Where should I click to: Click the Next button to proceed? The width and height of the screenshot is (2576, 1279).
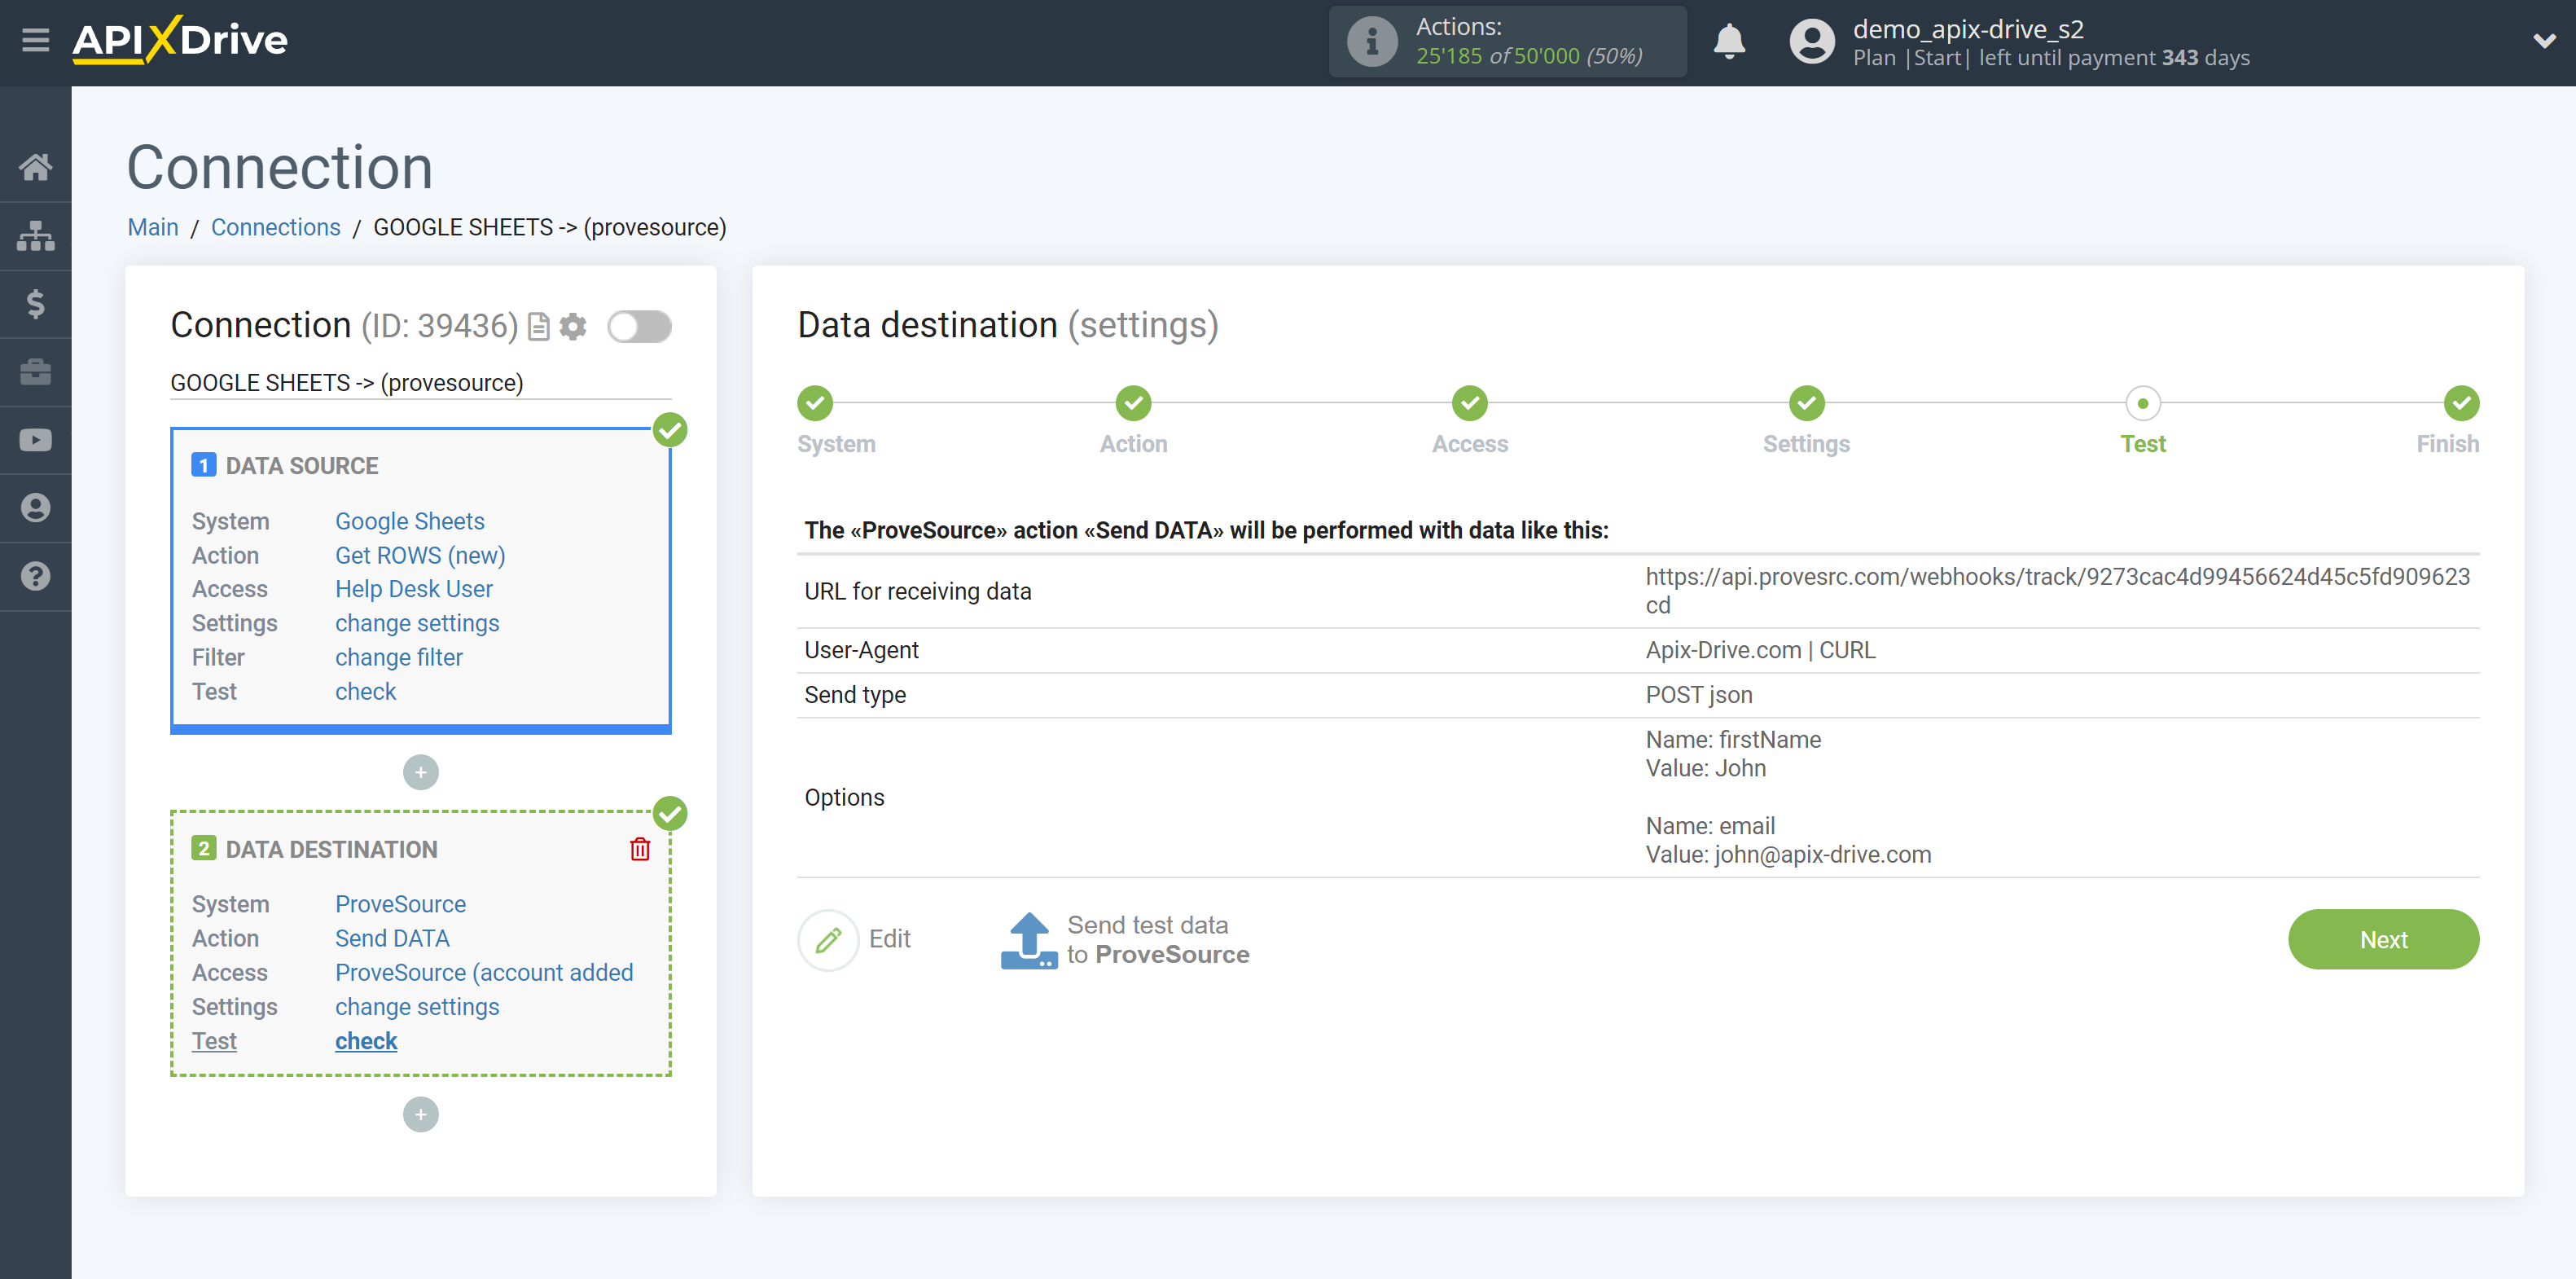coord(2385,938)
